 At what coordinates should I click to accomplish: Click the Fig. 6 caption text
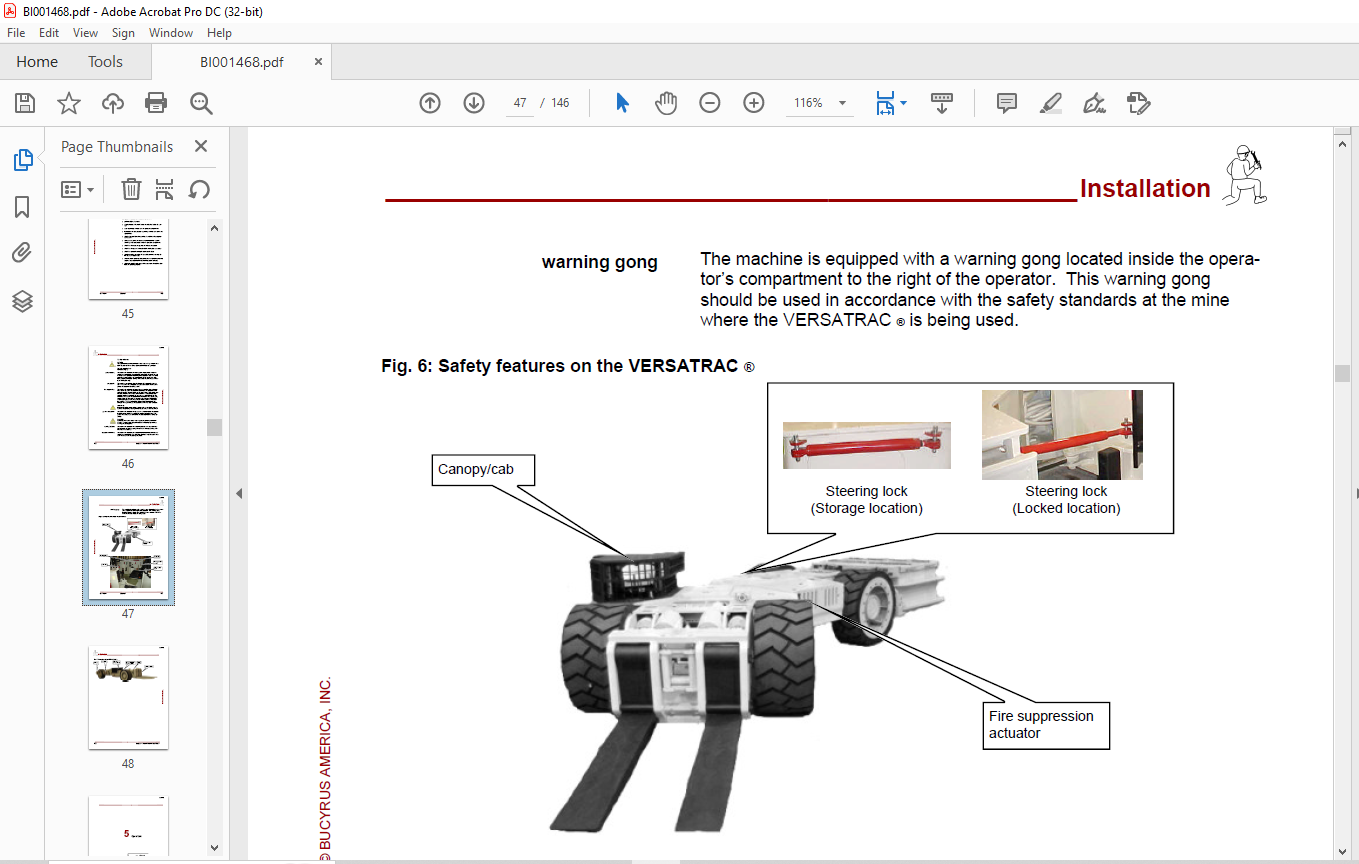point(568,366)
